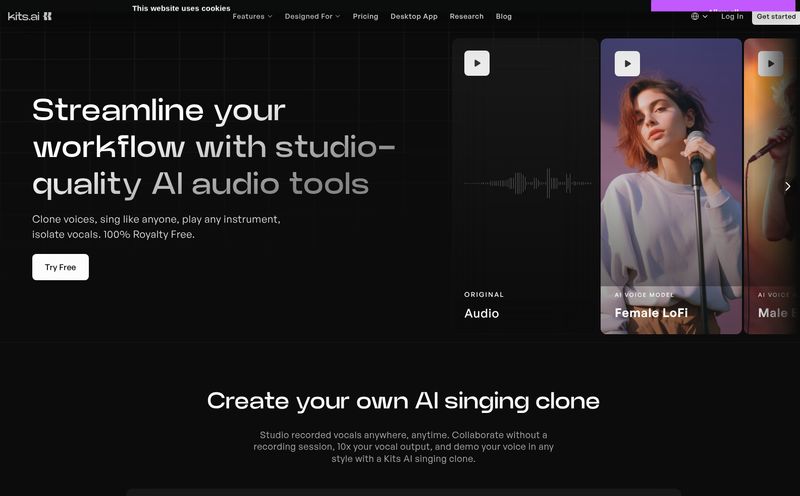
Task: Play the Male voice model sample
Action: pos(770,64)
